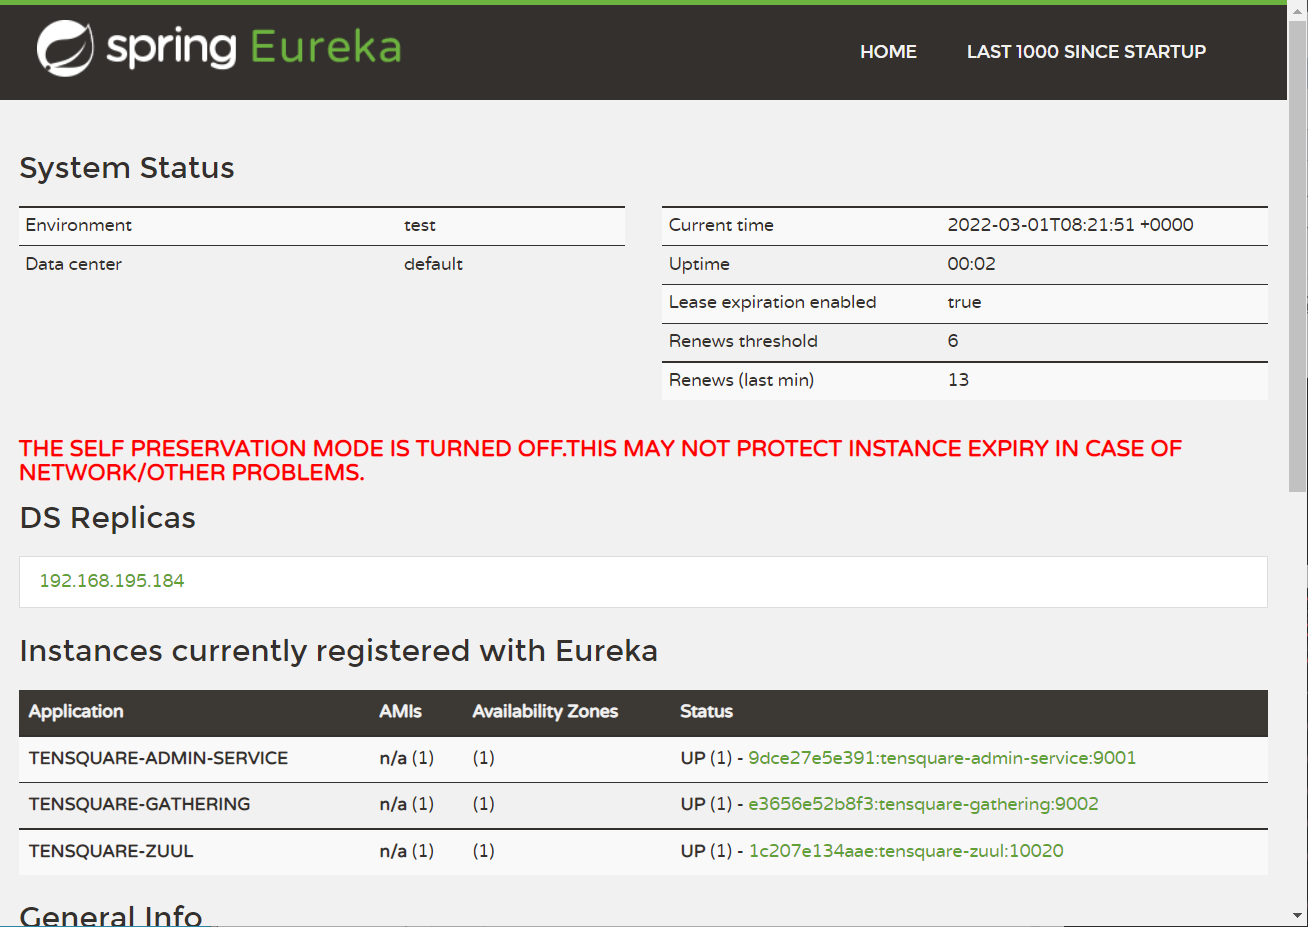1308x927 pixels.
Task: Select the current time value 2022-03-01T08:21:51
Action: point(1070,225)
